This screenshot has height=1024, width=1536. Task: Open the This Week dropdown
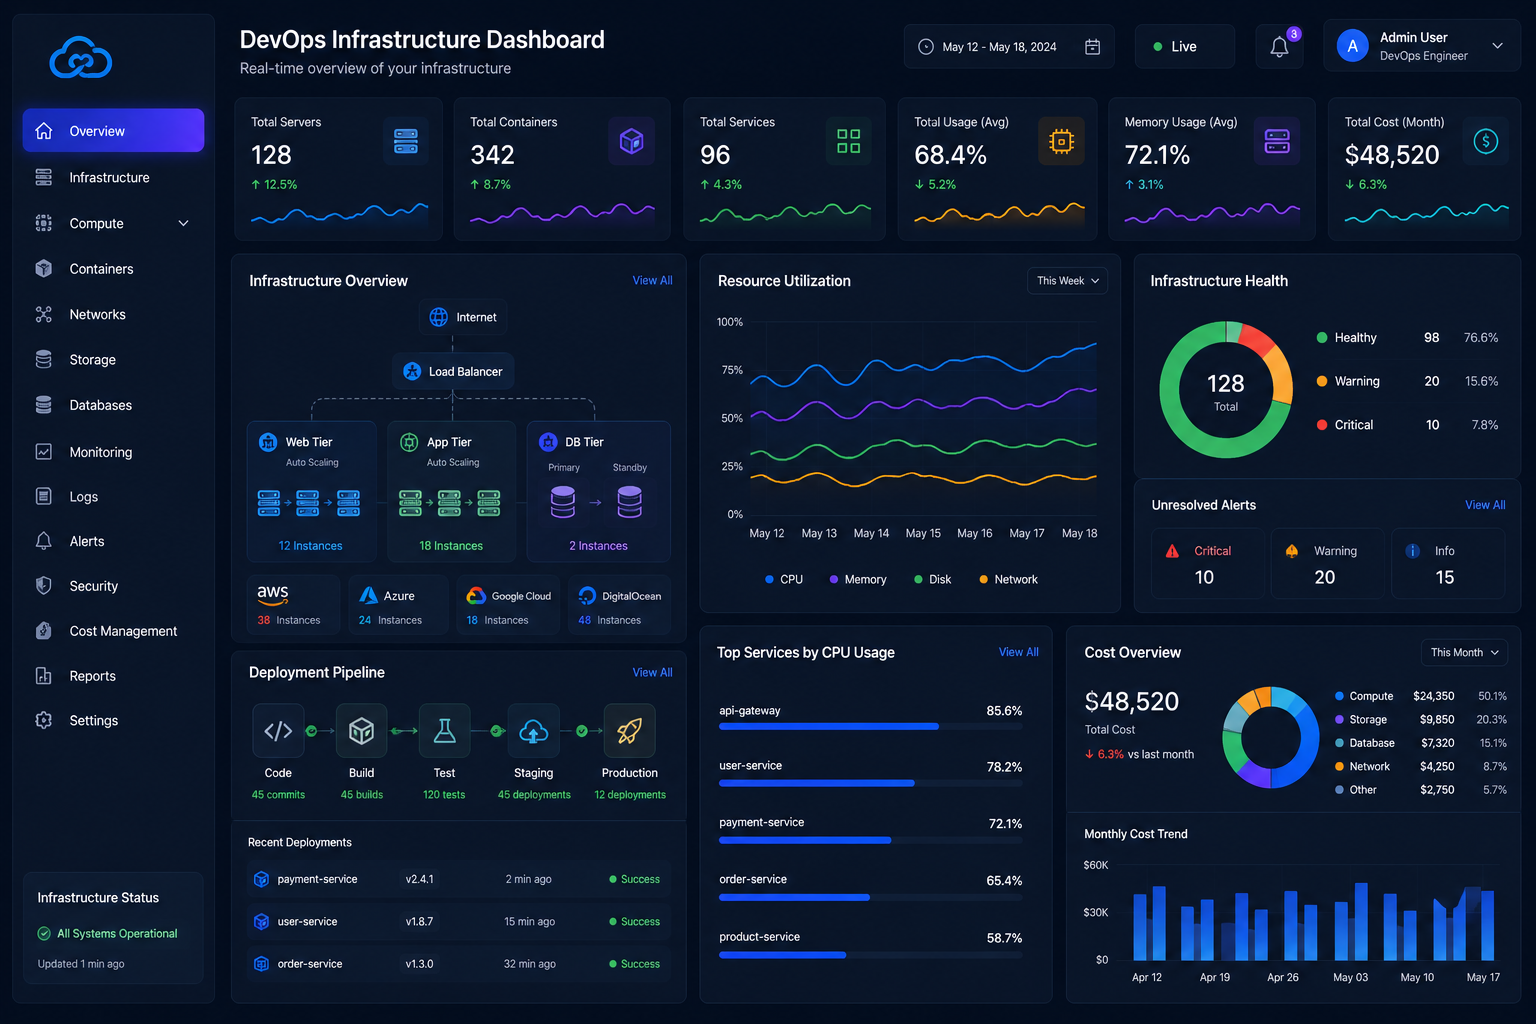click(1067, 281)
